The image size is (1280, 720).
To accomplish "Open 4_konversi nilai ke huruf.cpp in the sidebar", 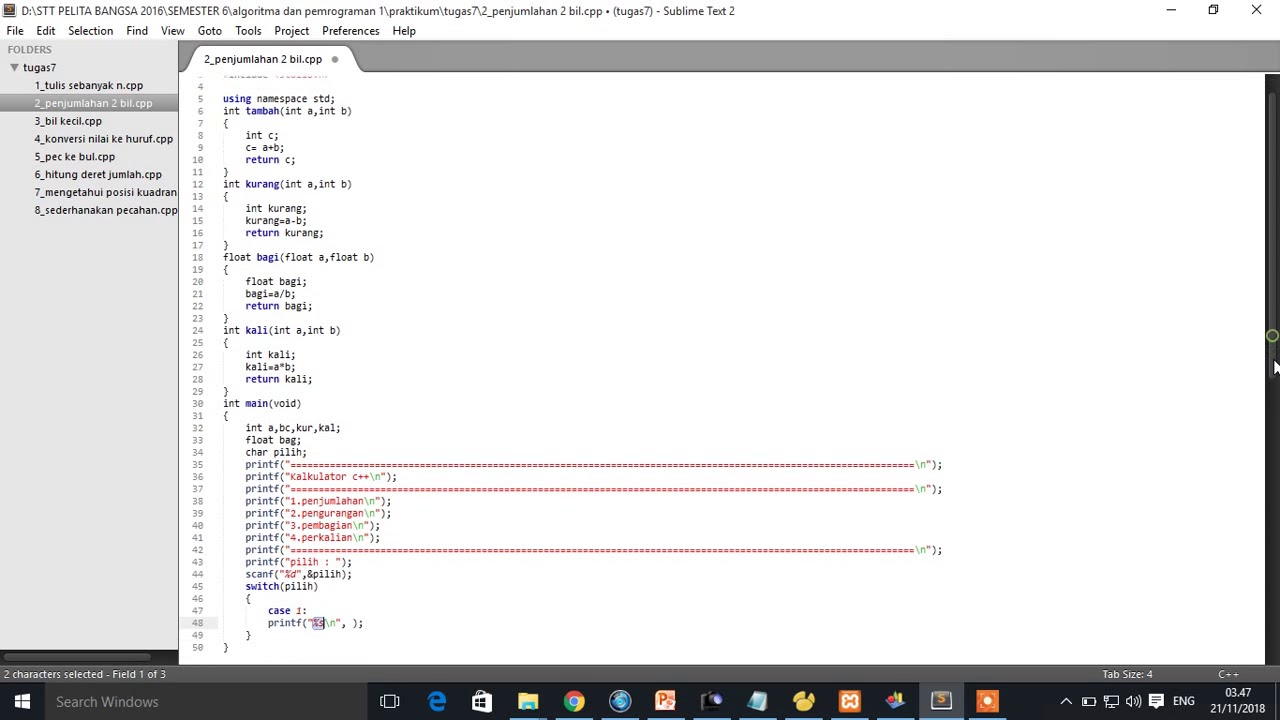I will 103,139.
